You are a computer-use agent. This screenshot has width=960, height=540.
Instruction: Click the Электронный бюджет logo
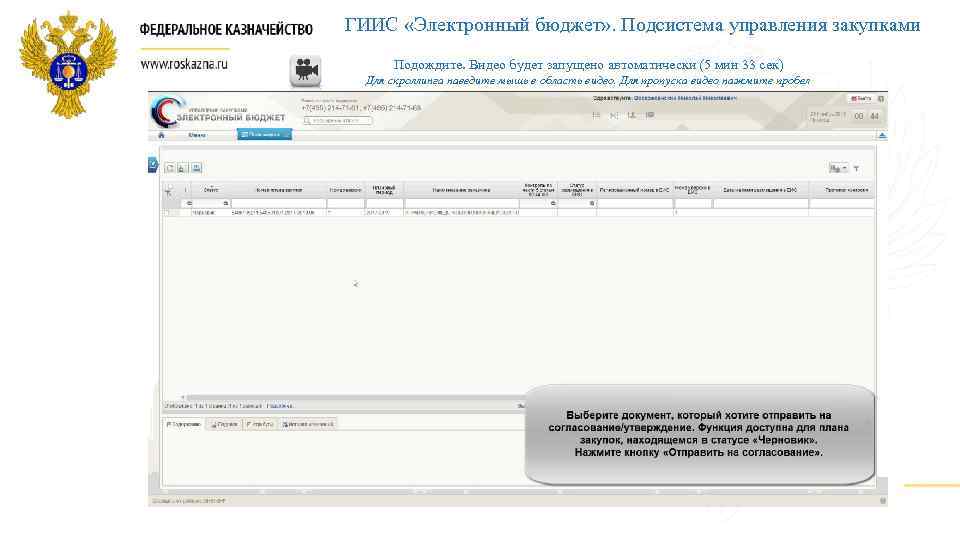point(219,112)
